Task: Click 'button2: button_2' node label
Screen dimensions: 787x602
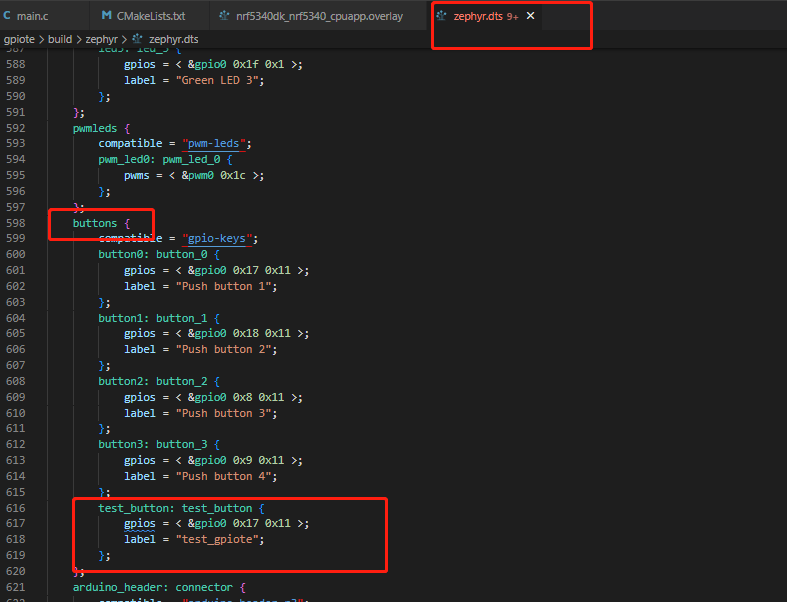Action: click(x=153, y=381)
